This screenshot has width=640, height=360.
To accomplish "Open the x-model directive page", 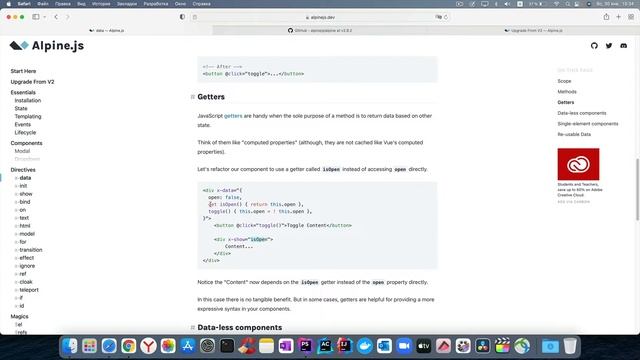I will (25, 234).
